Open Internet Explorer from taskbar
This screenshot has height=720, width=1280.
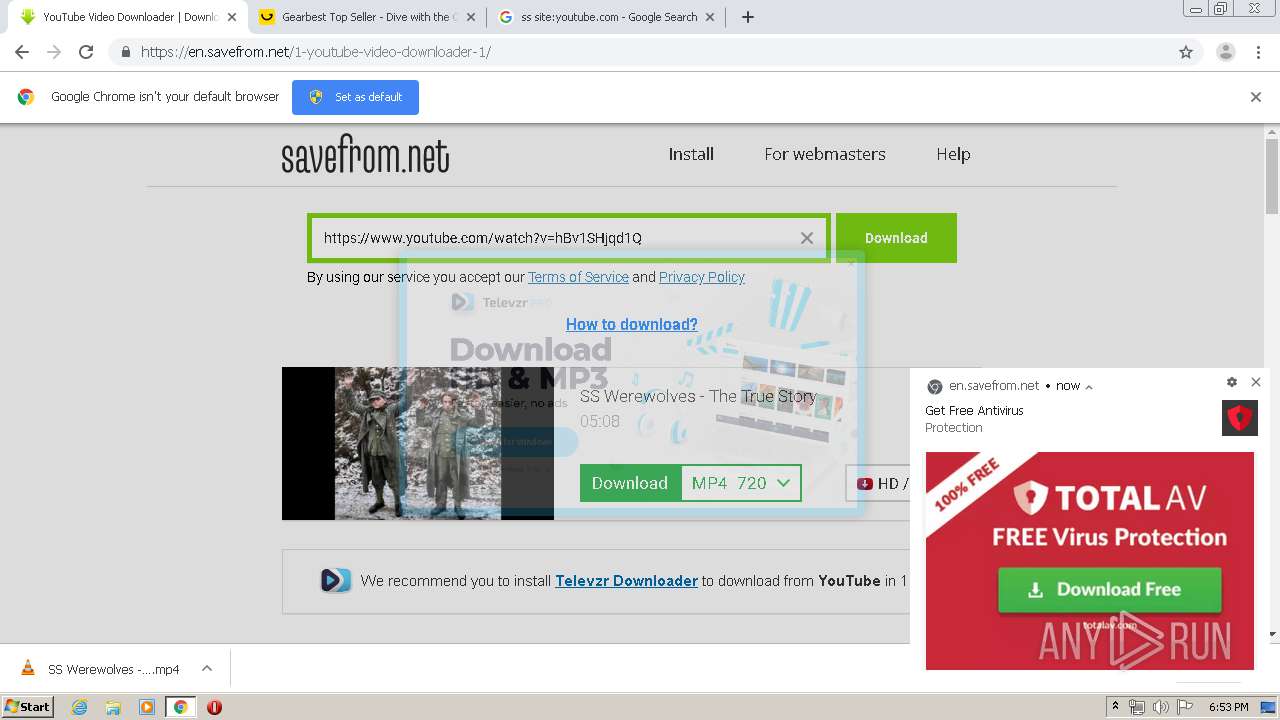(x=79, y=707)
